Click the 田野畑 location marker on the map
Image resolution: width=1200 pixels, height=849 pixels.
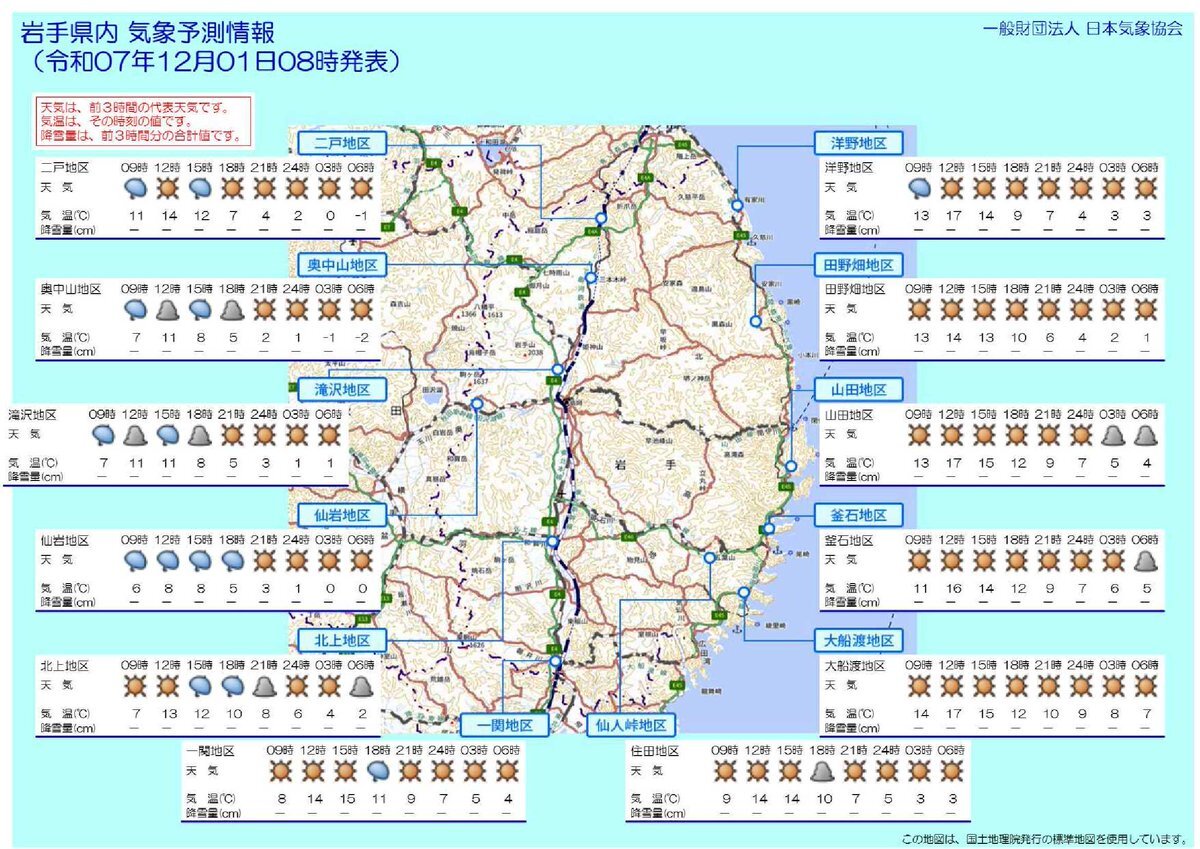[755, 322]
